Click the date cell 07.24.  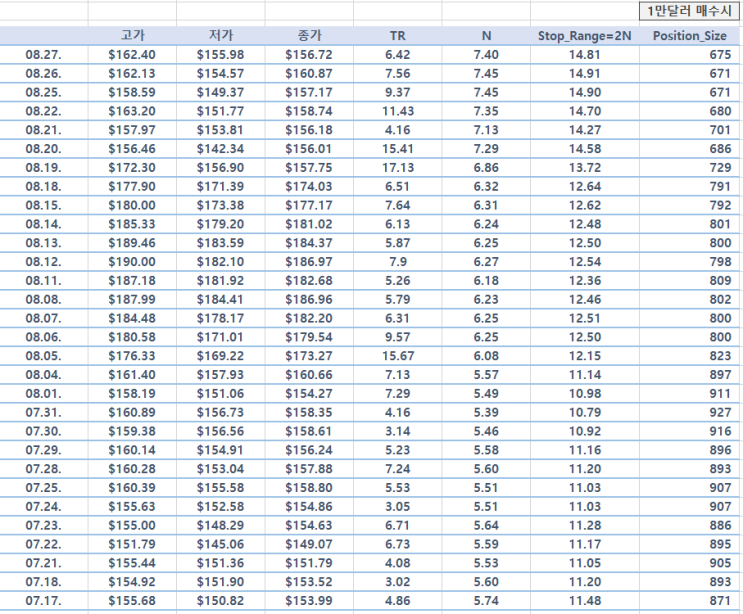pyautogui.click(x=44, y=506)
